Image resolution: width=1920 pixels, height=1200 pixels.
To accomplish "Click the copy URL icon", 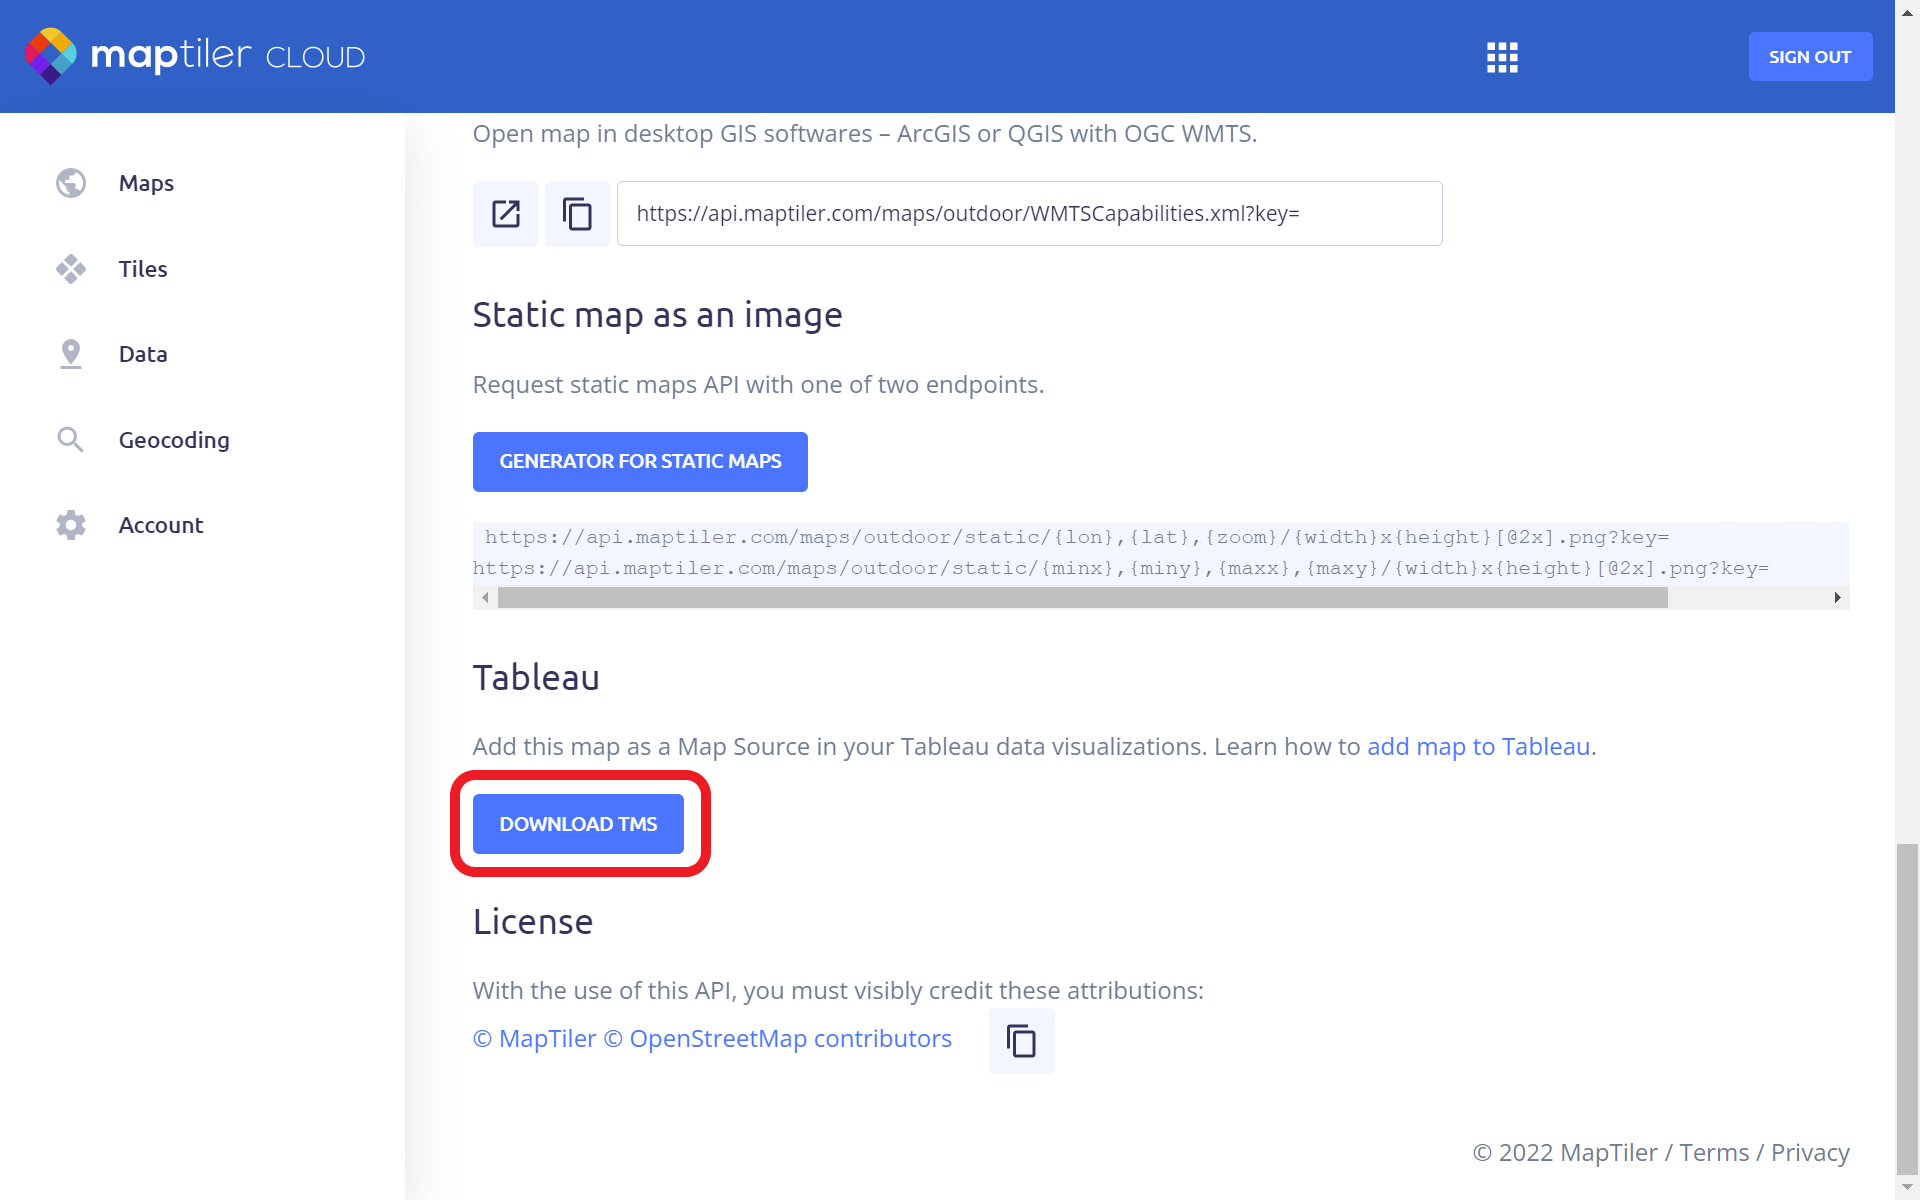I will click(576, 213).
